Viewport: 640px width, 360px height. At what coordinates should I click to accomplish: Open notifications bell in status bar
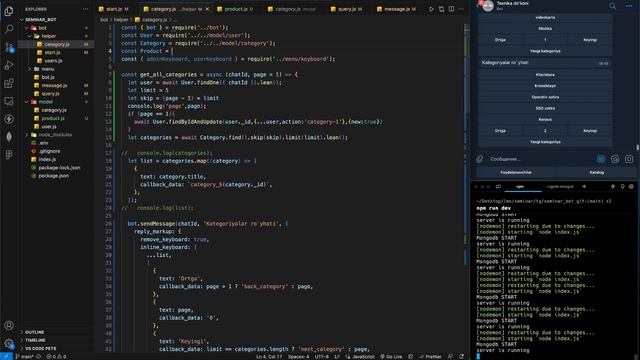click(x=461, y=357)
